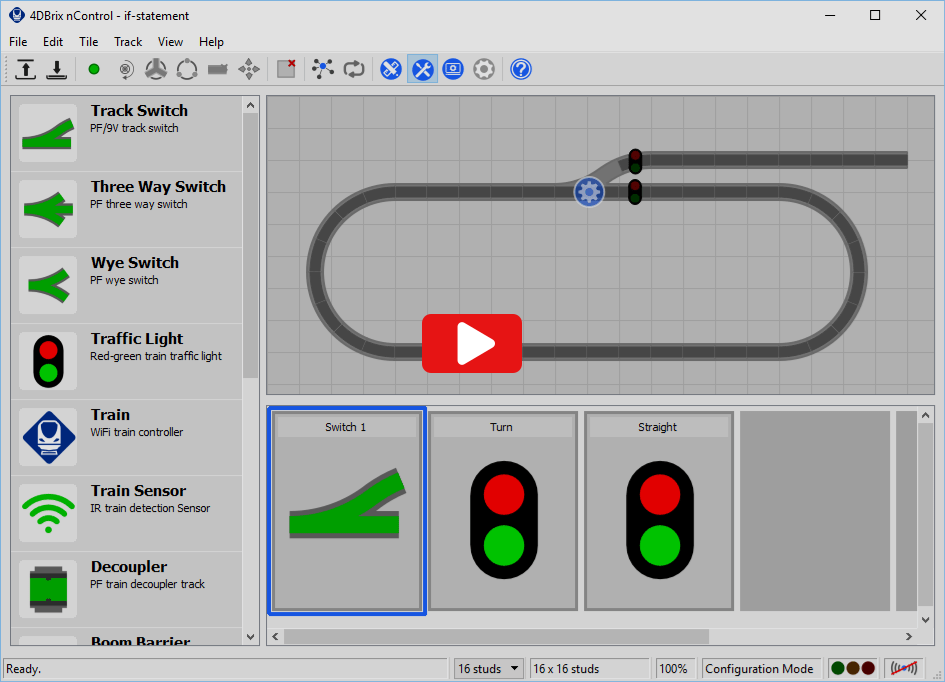This screenshot has width=945, height=682.
Task: Open the File menu
Action: pyautogui.click(x=18, y=42)
